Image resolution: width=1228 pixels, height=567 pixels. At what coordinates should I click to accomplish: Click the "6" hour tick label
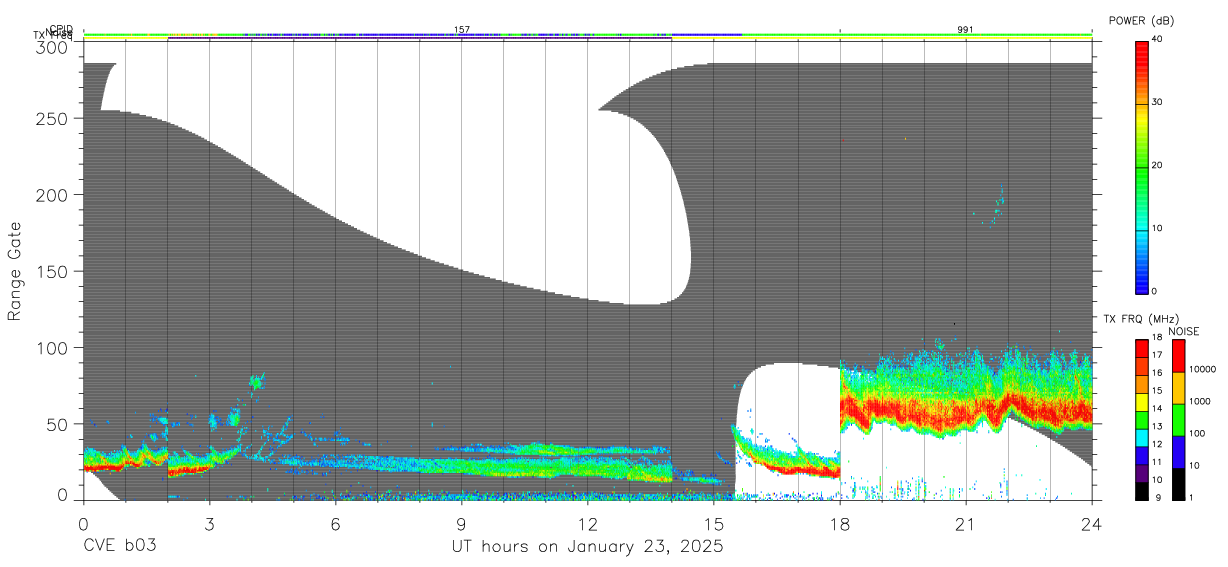click(x=335, y=523)
